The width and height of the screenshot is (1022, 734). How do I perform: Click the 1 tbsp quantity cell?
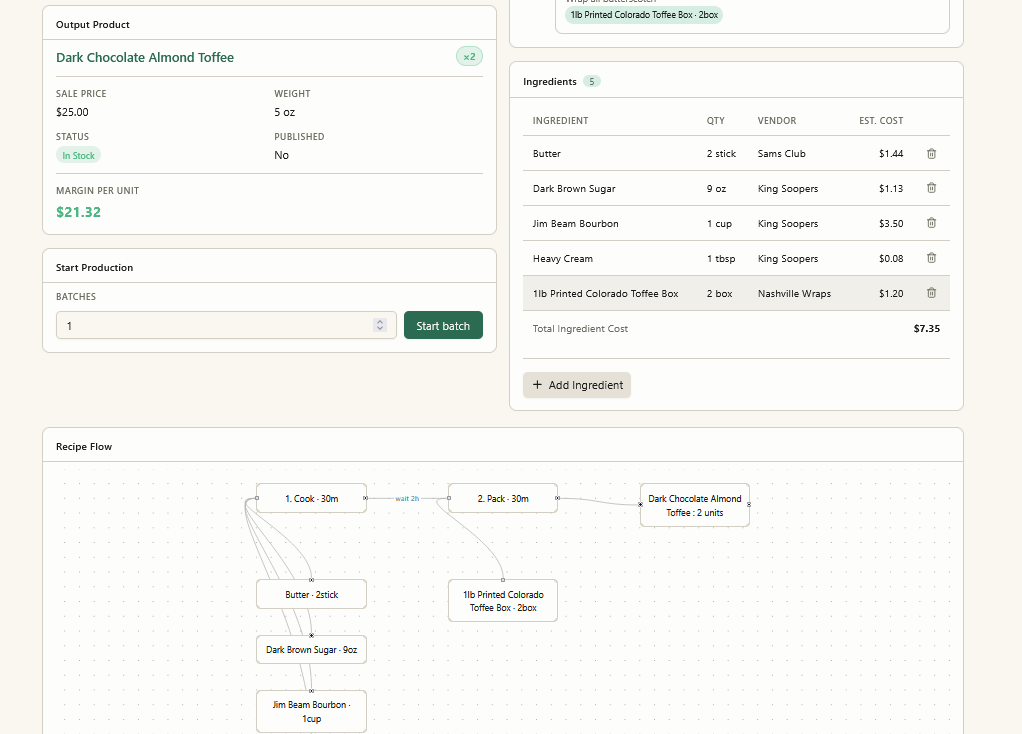coord(721,259)
